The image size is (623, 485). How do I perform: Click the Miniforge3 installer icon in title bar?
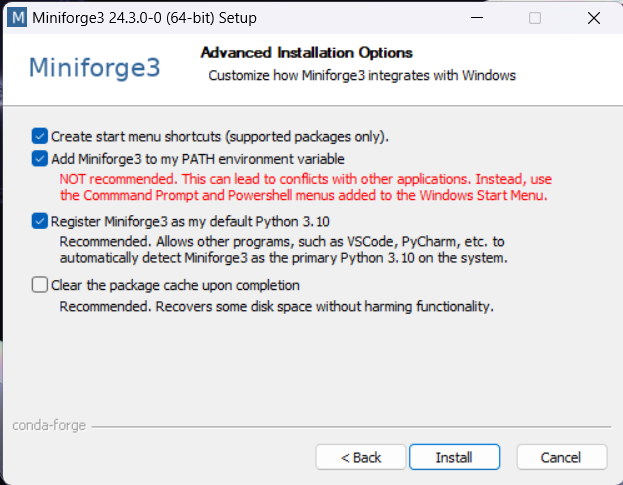coord(17,17)
